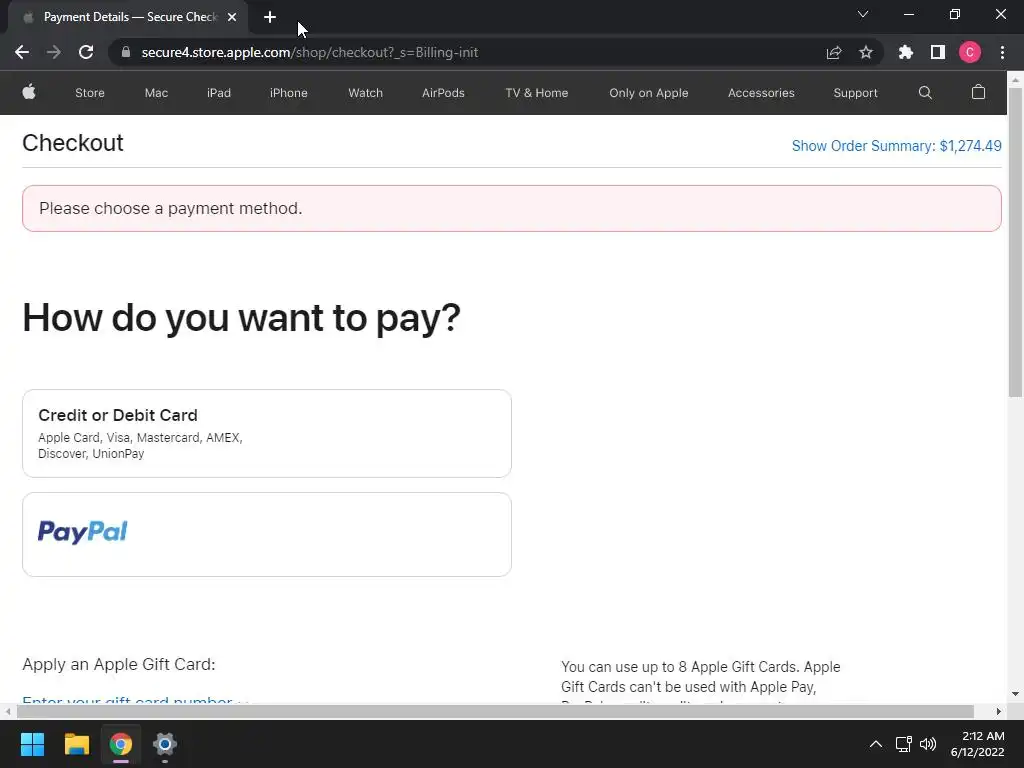This screenshot has width=1024, height=768.
Task: Open a new tab with plus button
Action: 270,17
